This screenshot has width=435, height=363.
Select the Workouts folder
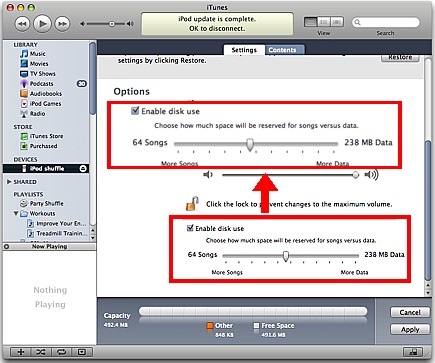[x=38, y=213]
